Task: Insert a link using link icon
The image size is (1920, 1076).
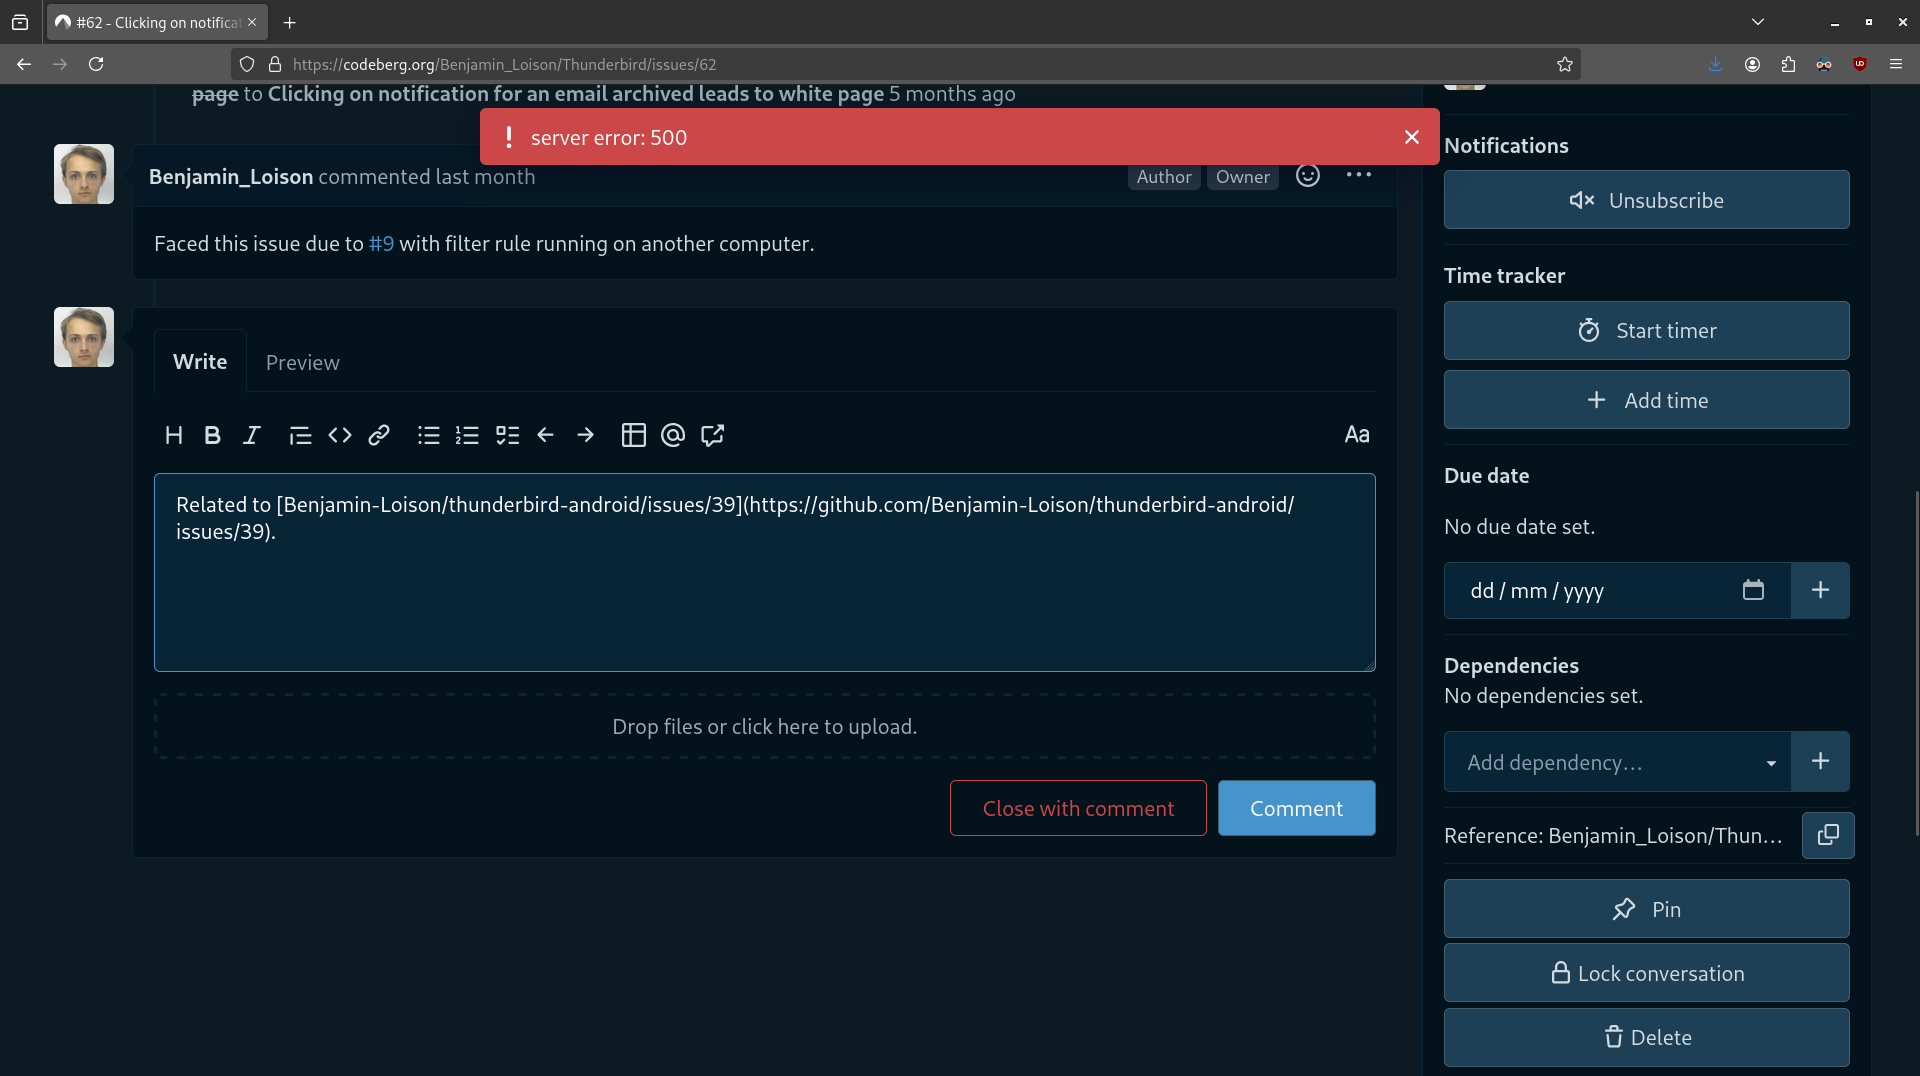Action: (379, 435)
